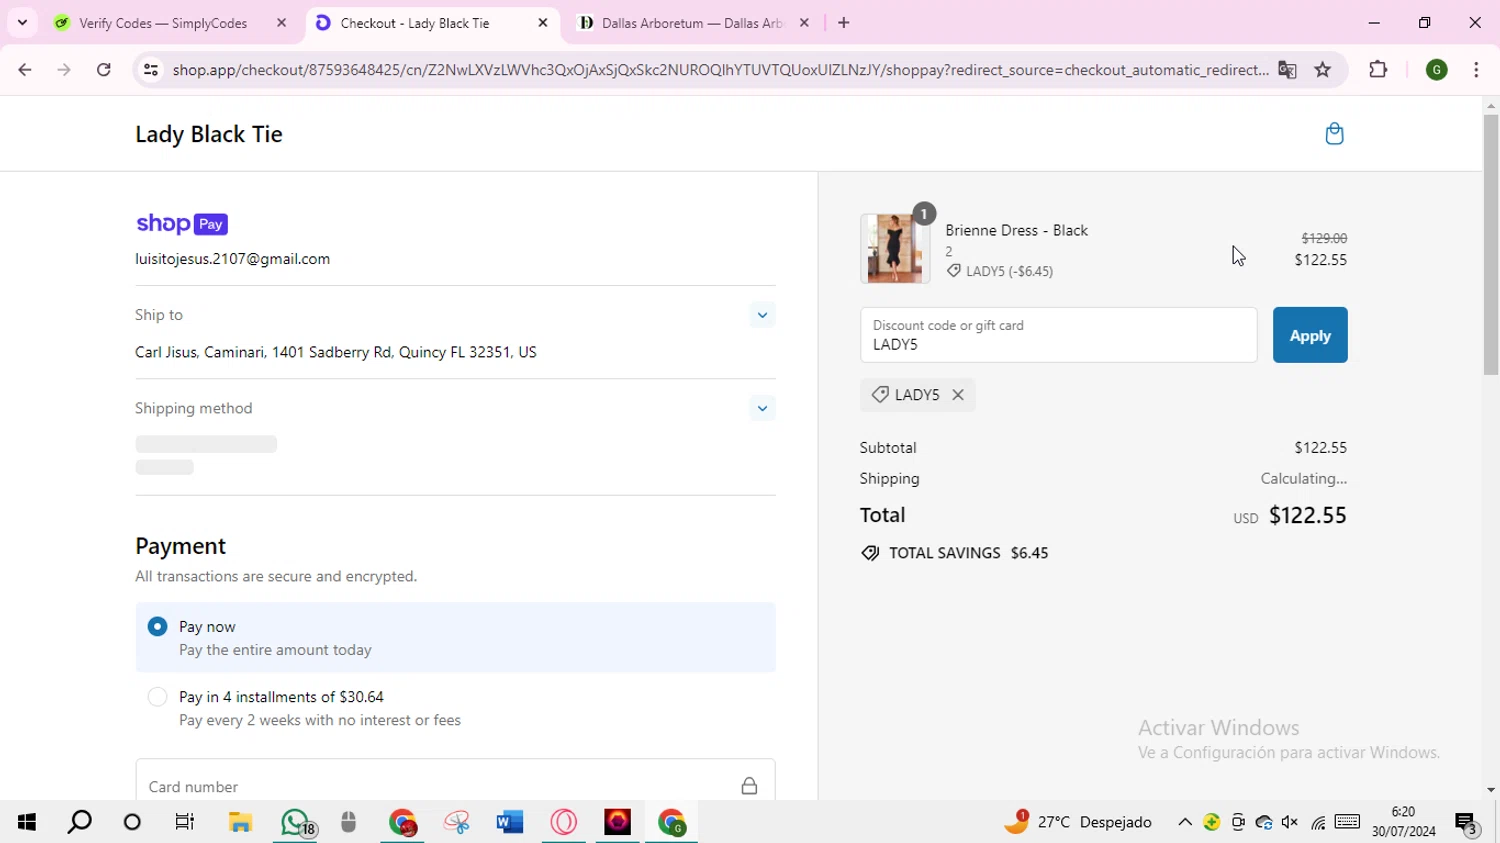Open the tab search dropdown
The width and height of the screenshot is (1500, 843).
22,23
